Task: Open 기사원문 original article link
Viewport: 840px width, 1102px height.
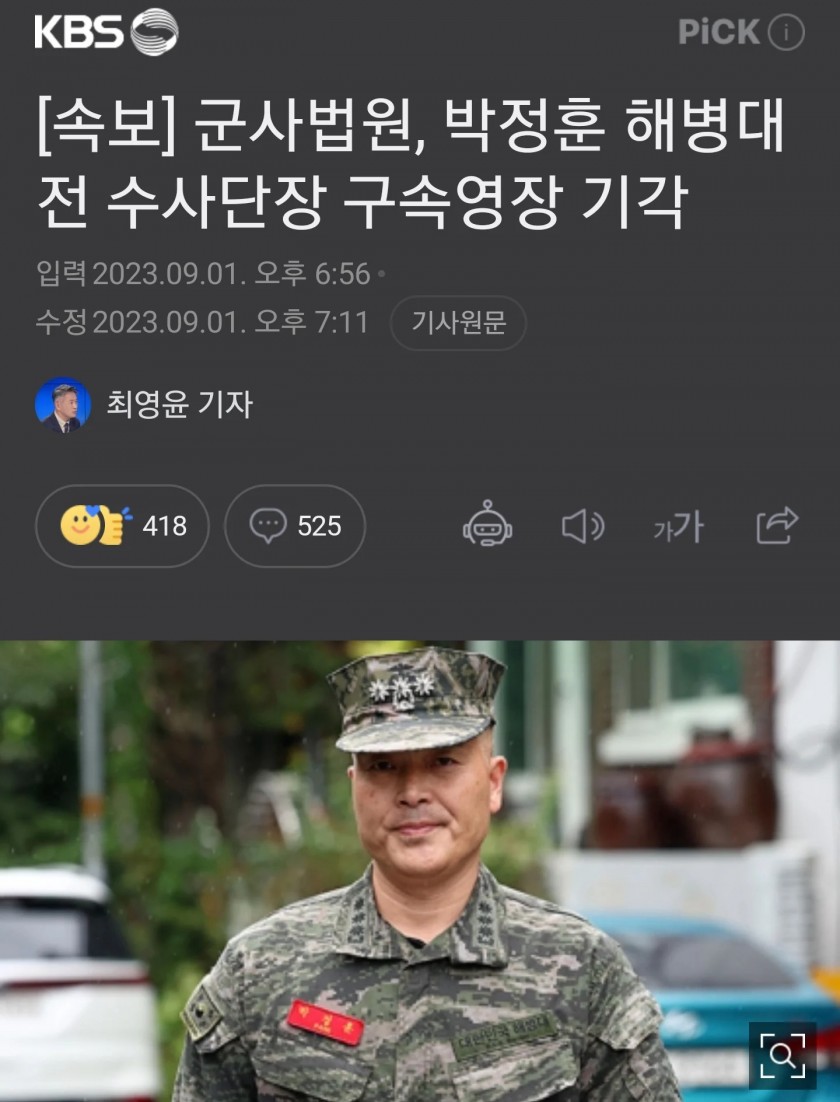Action: [458, 323]
